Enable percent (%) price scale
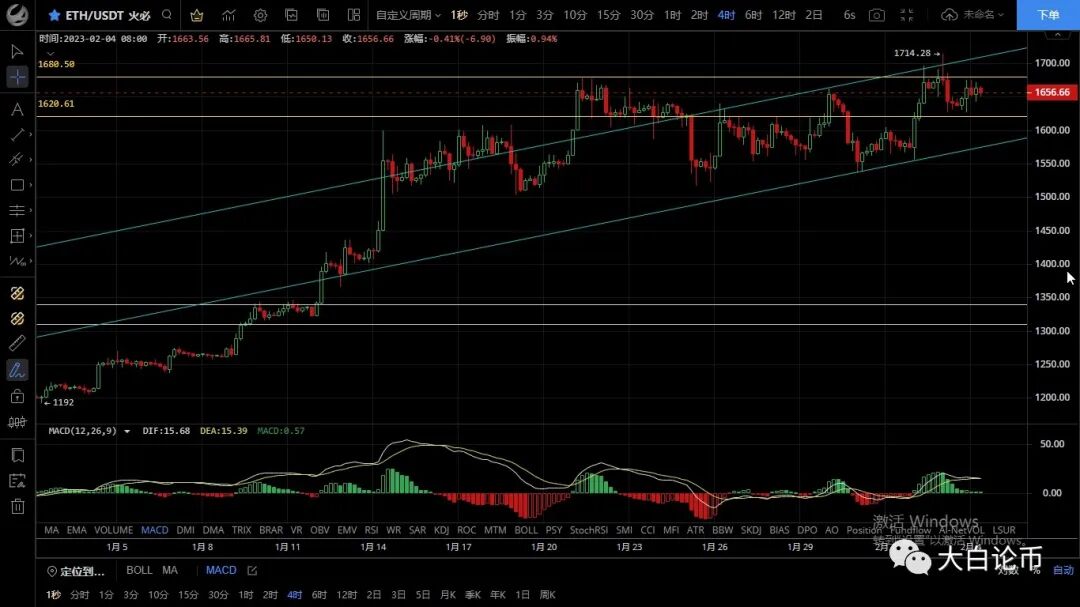This screenshot has height=607, width=1080. [1036, 570]
